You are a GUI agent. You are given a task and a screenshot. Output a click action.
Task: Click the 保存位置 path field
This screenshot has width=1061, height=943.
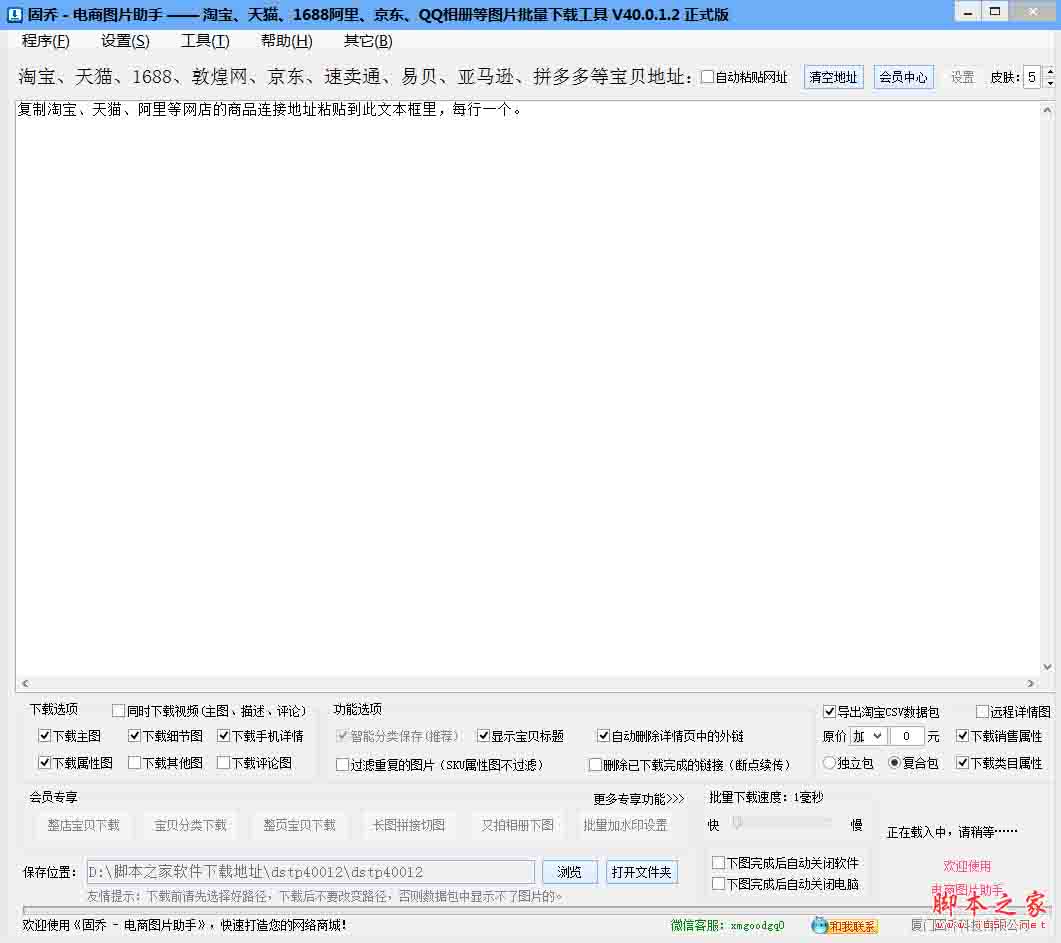coord(311,872)
